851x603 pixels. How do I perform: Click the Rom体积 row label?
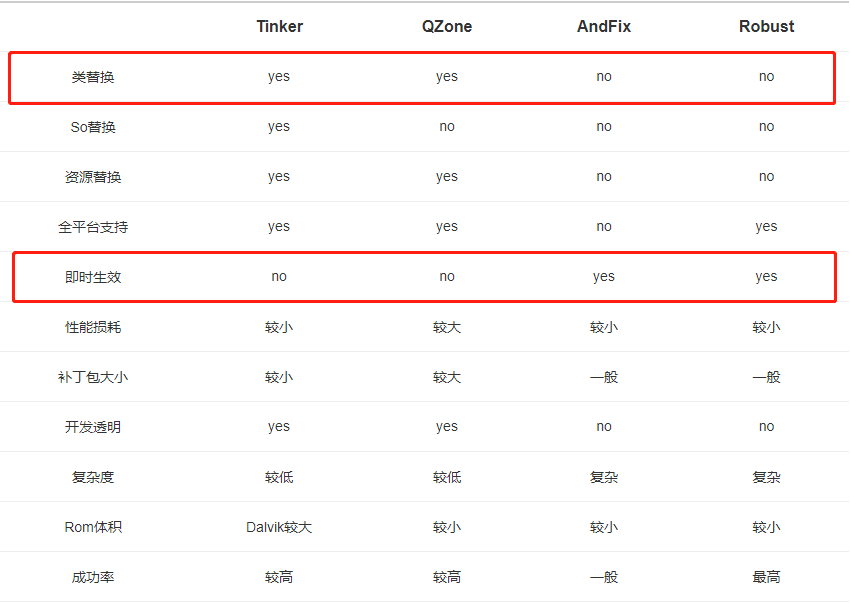(93, 527)
